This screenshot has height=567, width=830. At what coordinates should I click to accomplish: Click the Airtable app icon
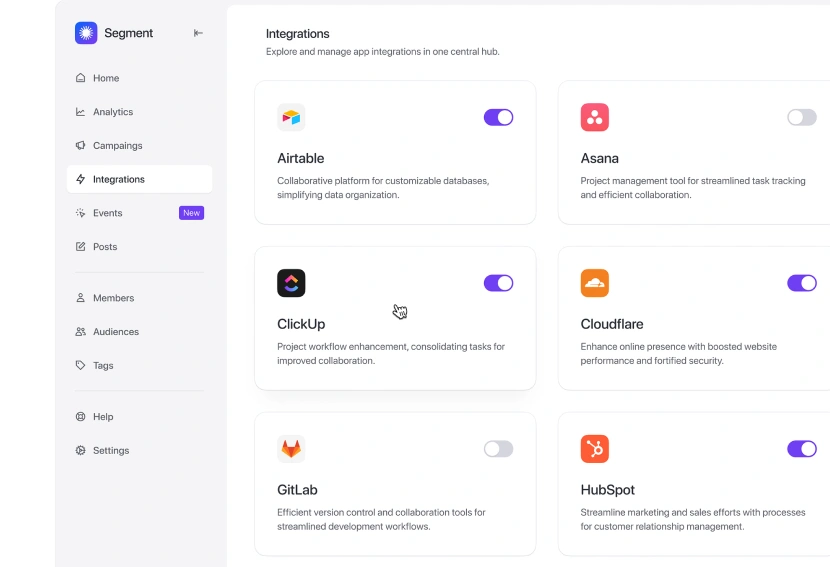(291, 117)
